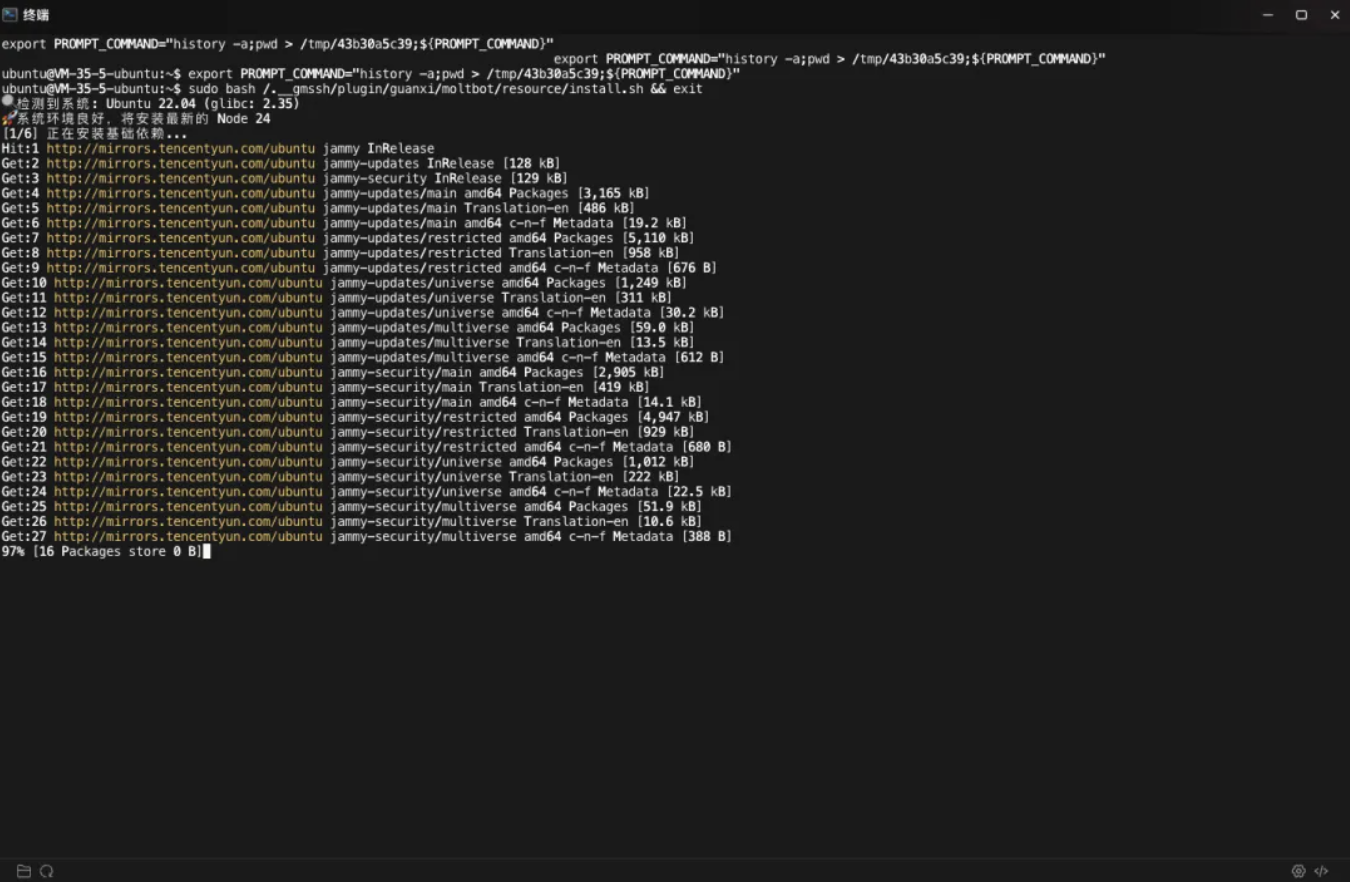Click the terminal app icon in title bar
1350x882 pixels.
pyautogui.click(x=10, y=15)
